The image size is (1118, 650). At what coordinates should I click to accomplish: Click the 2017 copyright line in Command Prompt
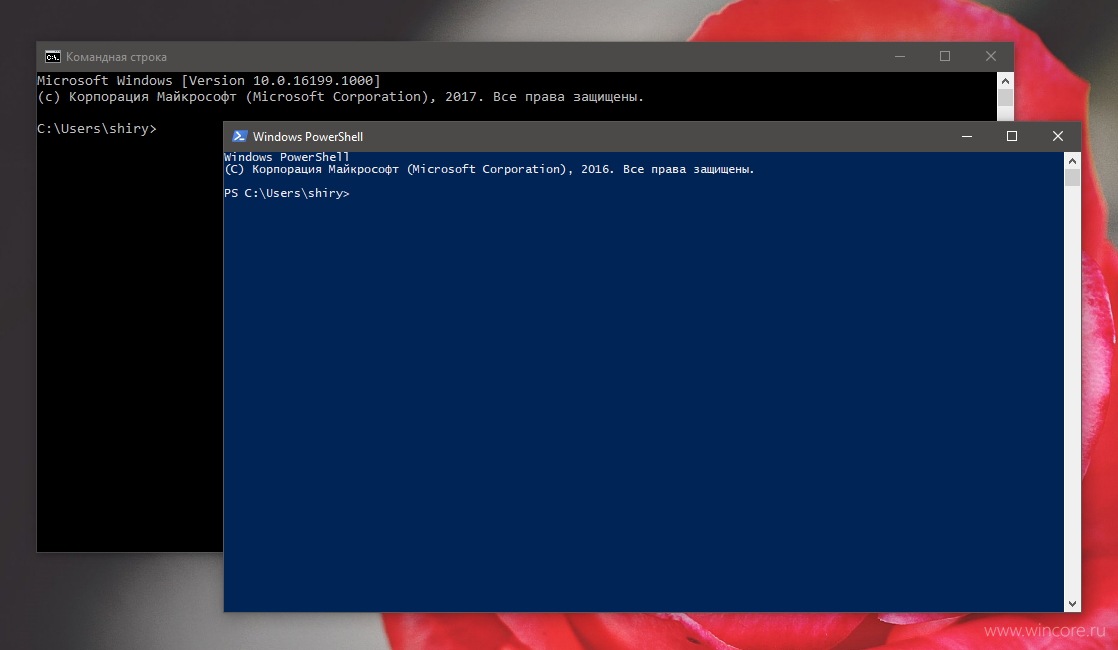340,97
